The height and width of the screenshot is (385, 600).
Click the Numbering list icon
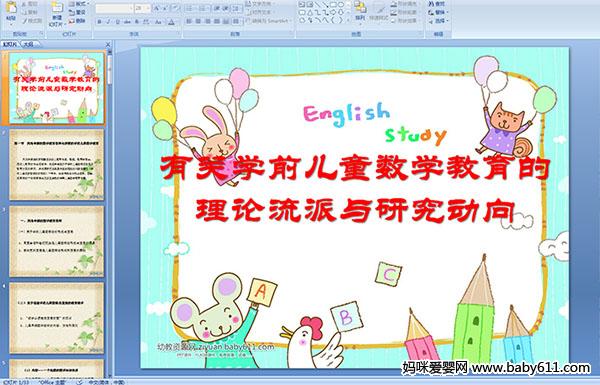point(202,8)
